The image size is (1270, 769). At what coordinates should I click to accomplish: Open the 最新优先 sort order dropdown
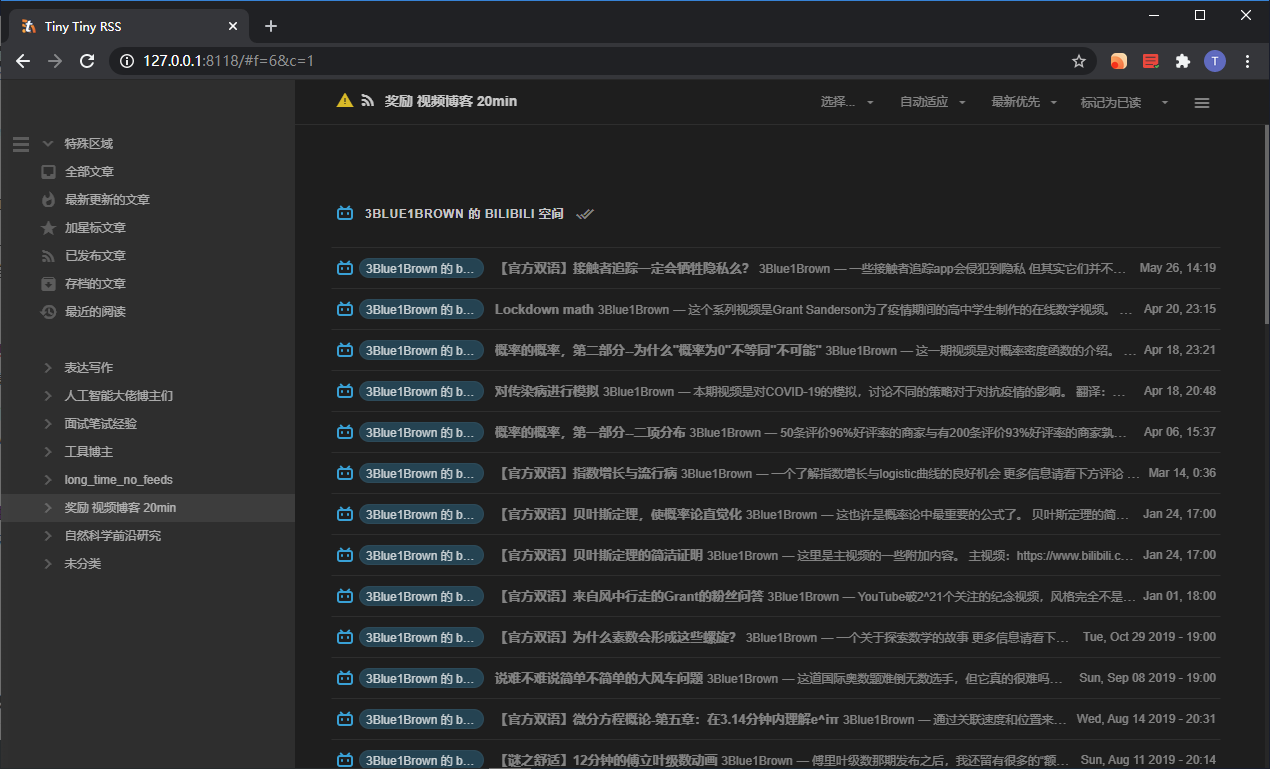[x=1023, y=102]
